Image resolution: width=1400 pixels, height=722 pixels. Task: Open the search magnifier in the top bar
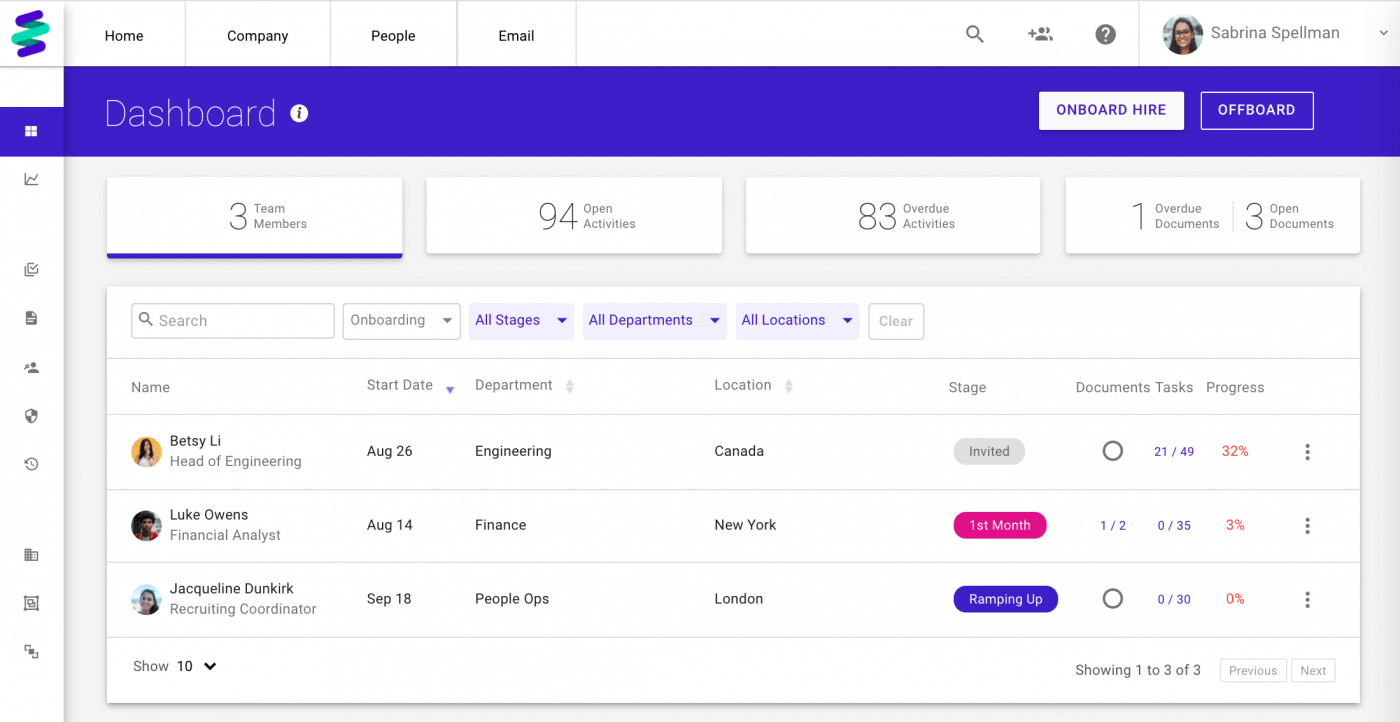click(975, 34)
